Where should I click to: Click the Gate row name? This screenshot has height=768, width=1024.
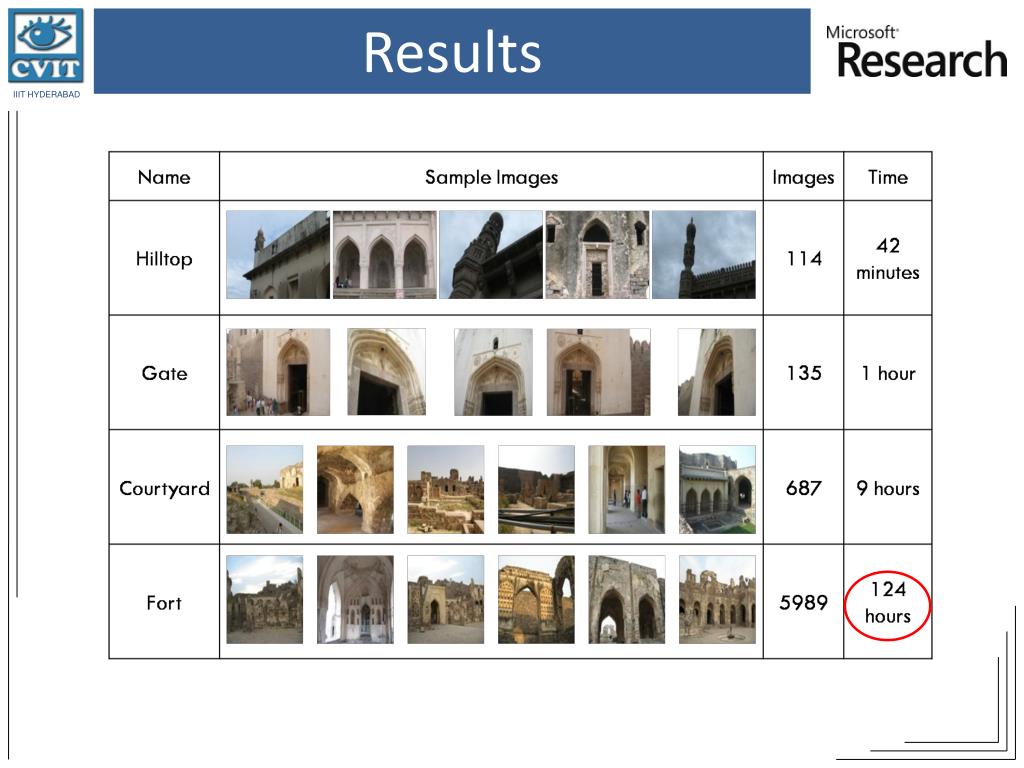(x=165, y=374)
